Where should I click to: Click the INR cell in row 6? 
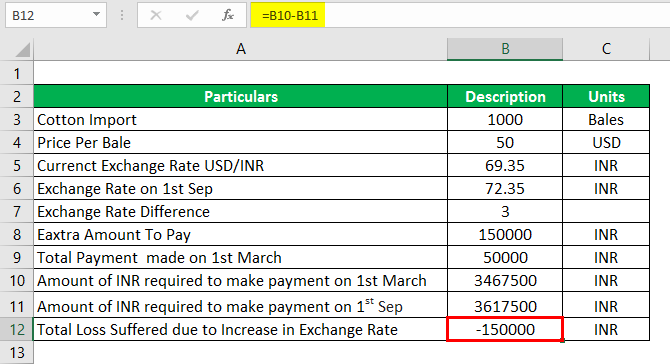[x=606, y=189]
